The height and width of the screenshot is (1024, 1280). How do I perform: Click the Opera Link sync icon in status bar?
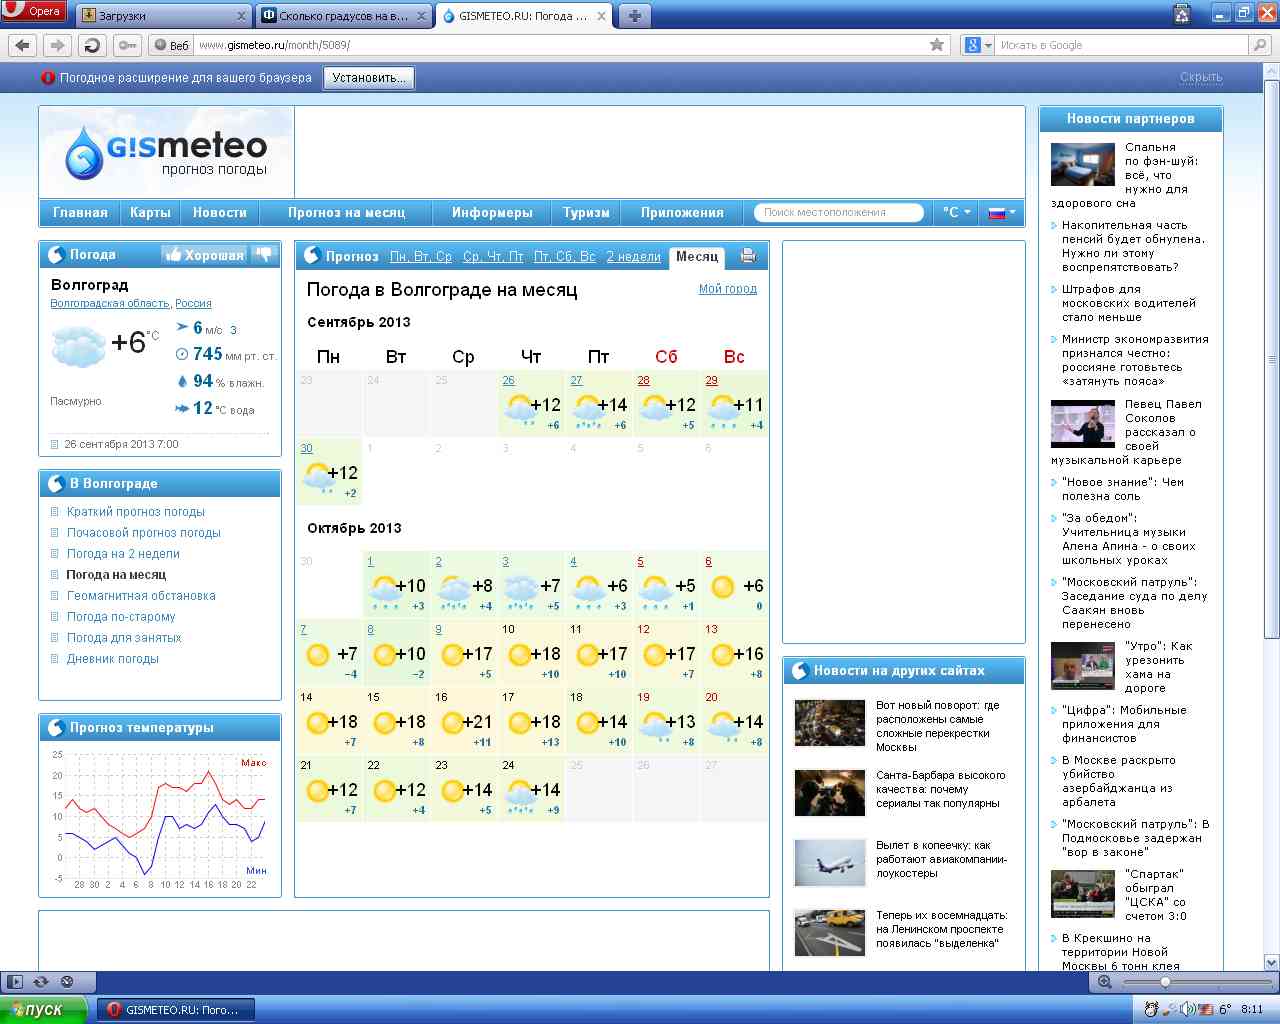tap(41, 982)
